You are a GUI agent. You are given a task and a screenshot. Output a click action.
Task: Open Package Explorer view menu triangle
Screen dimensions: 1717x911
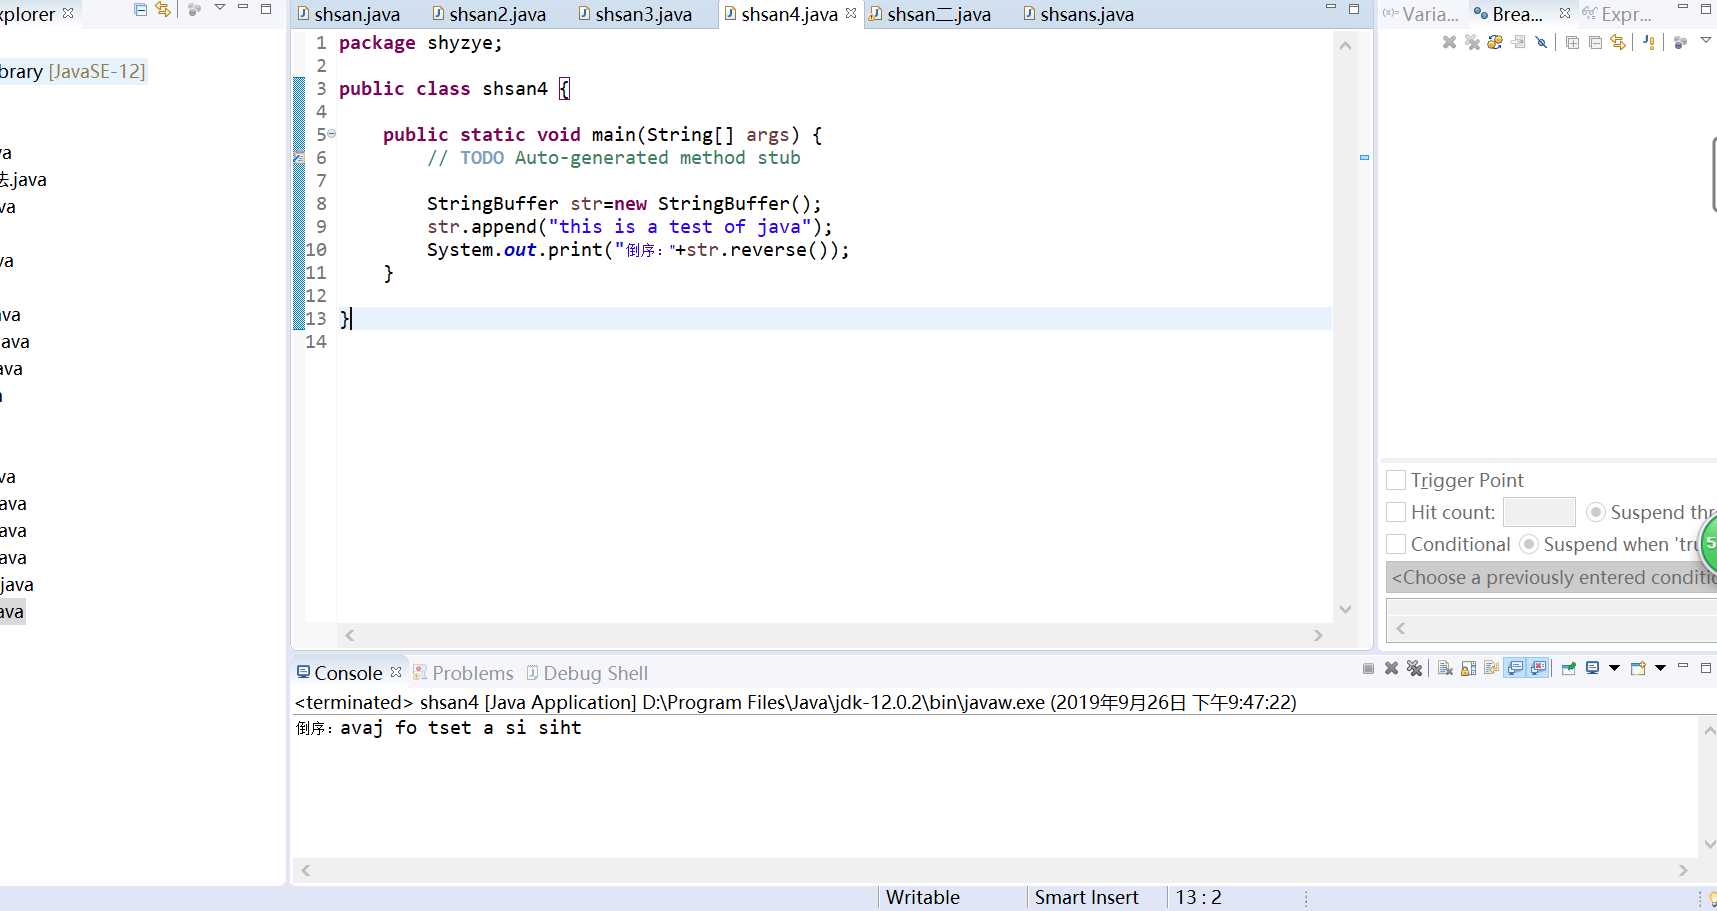tap(220, 8)
